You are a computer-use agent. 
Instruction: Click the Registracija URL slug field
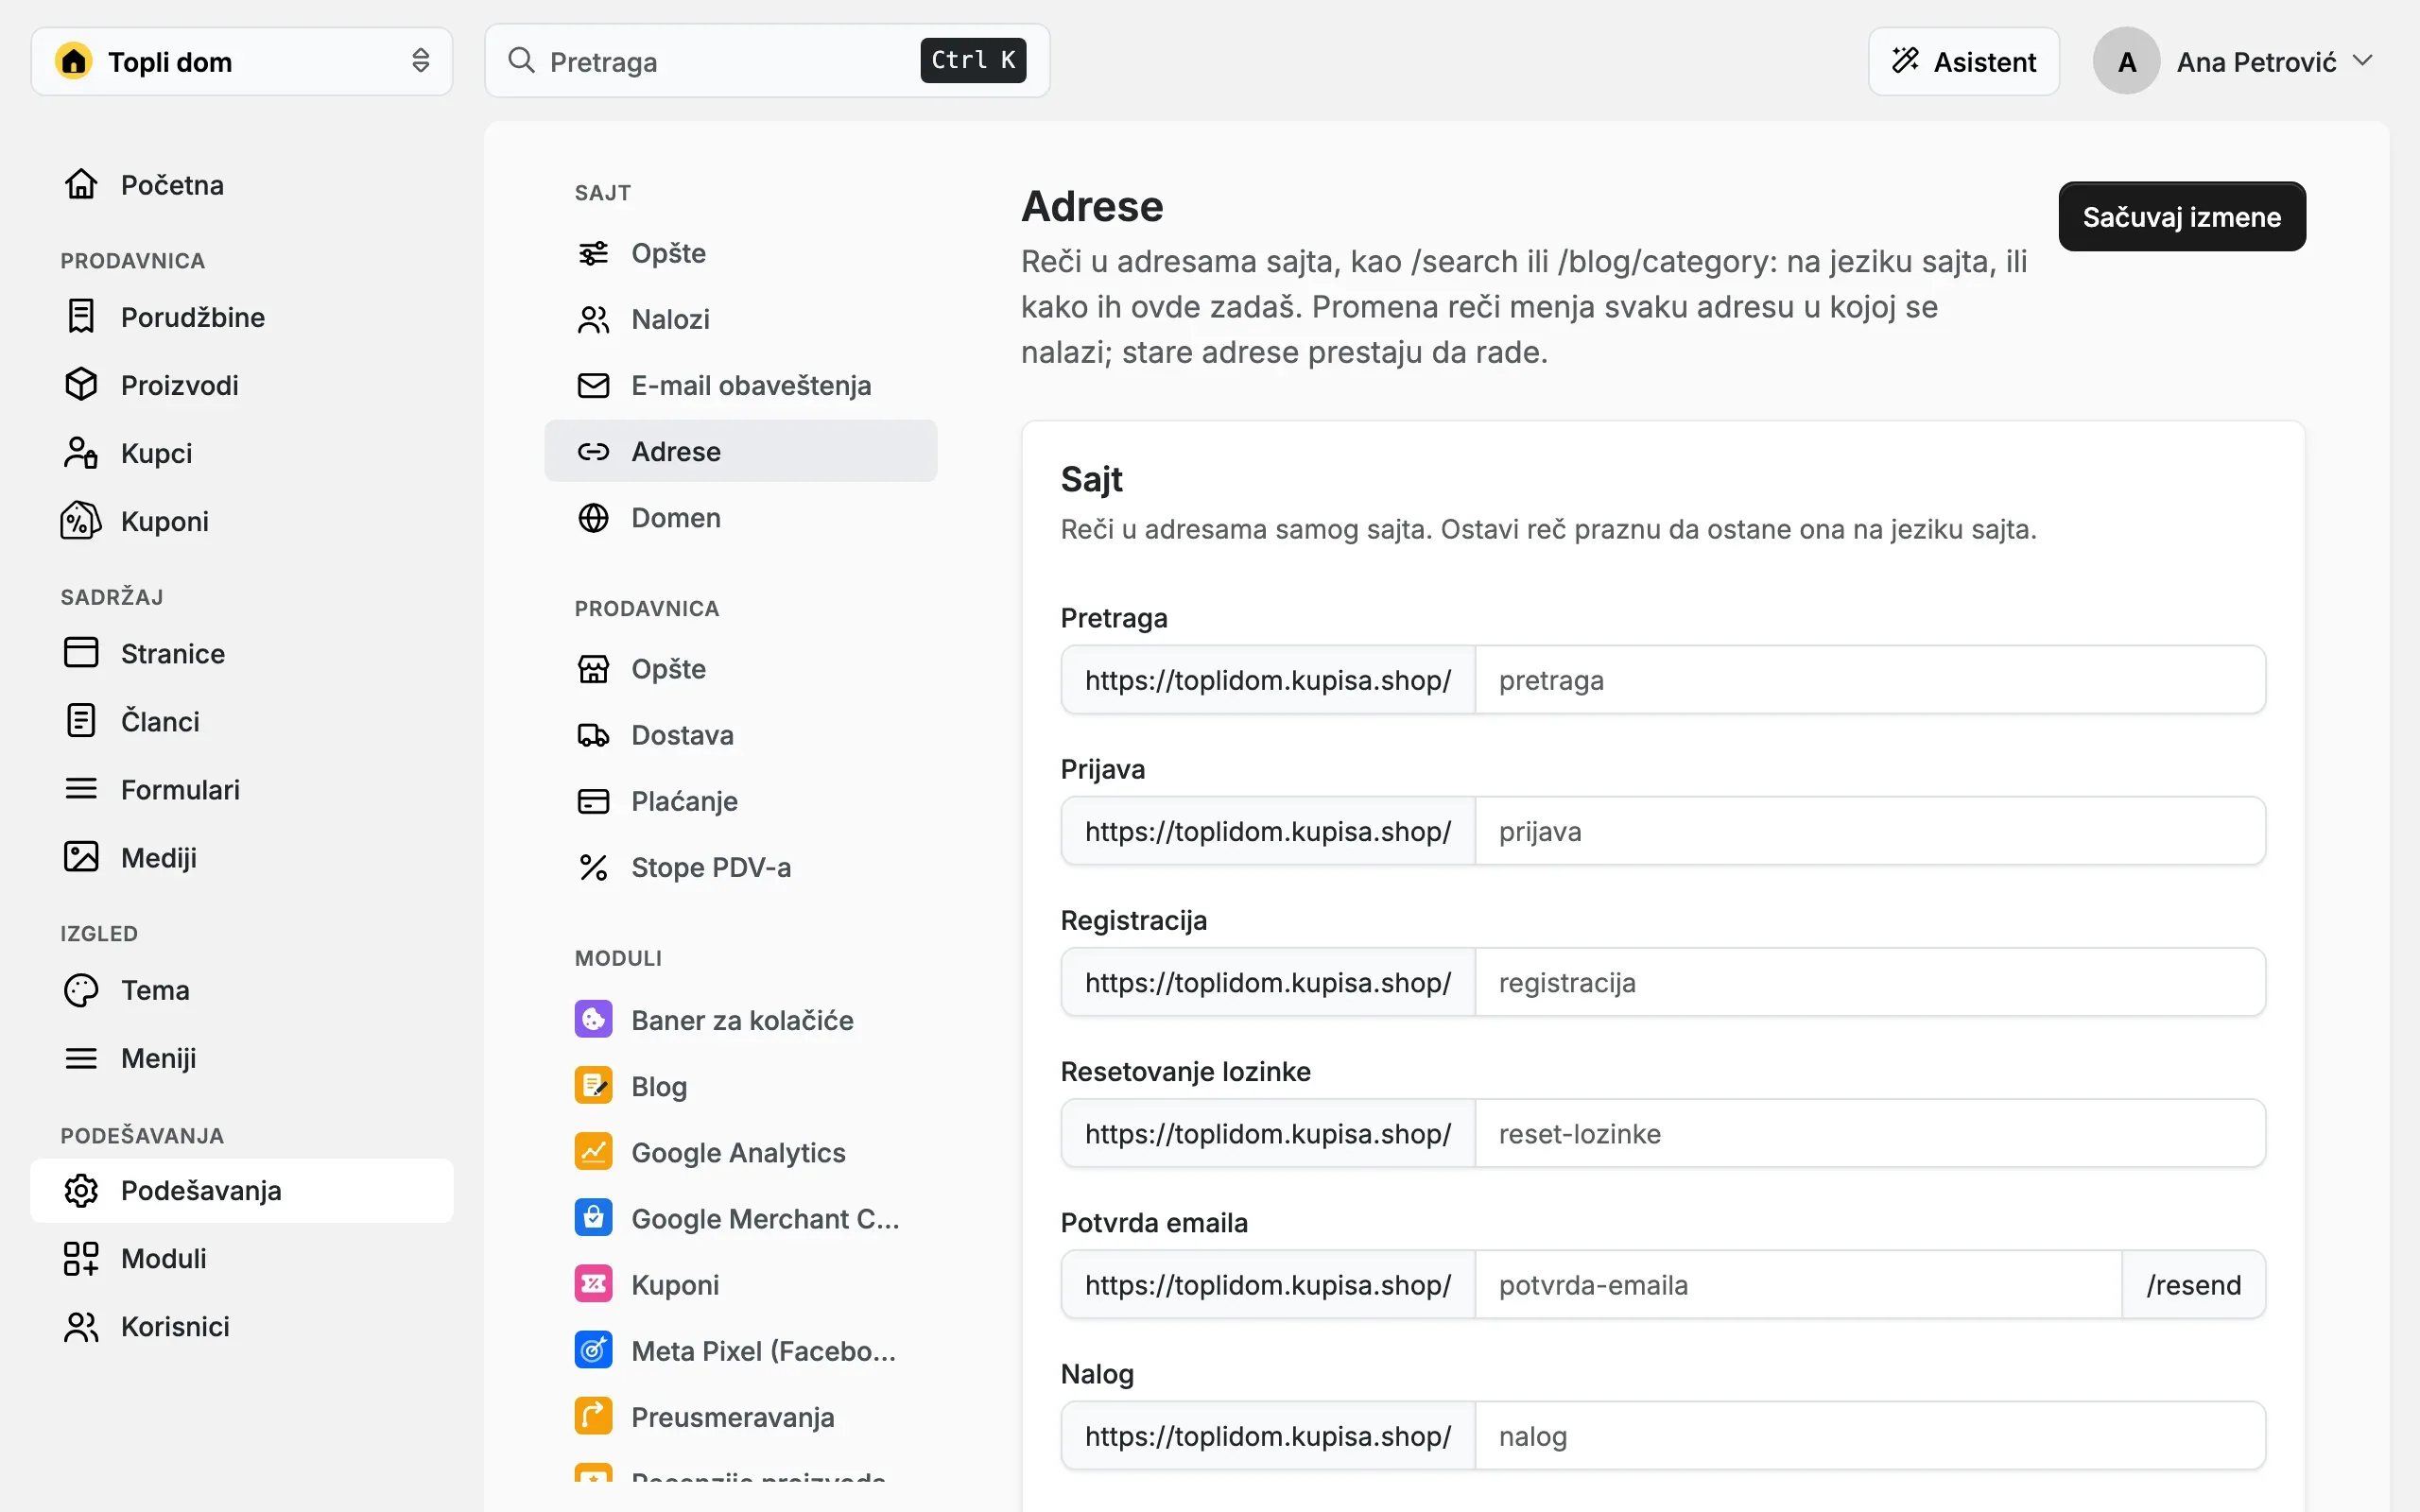(1869, 981)
